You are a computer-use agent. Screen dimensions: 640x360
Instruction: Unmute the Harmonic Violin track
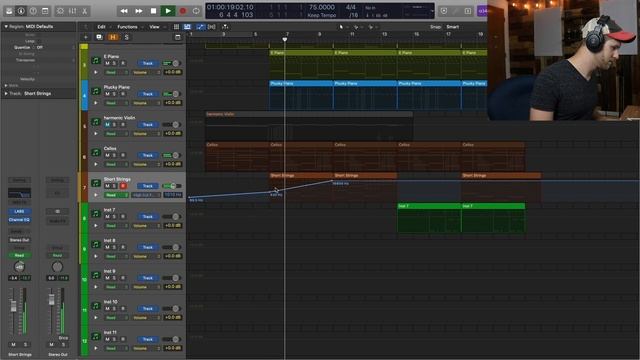(x=107, y=124)
